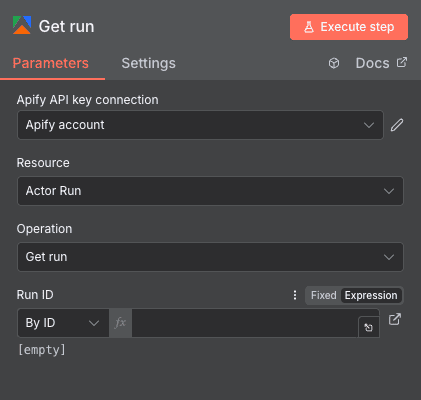Open the expression editor expand icon

tap(369, 327)
